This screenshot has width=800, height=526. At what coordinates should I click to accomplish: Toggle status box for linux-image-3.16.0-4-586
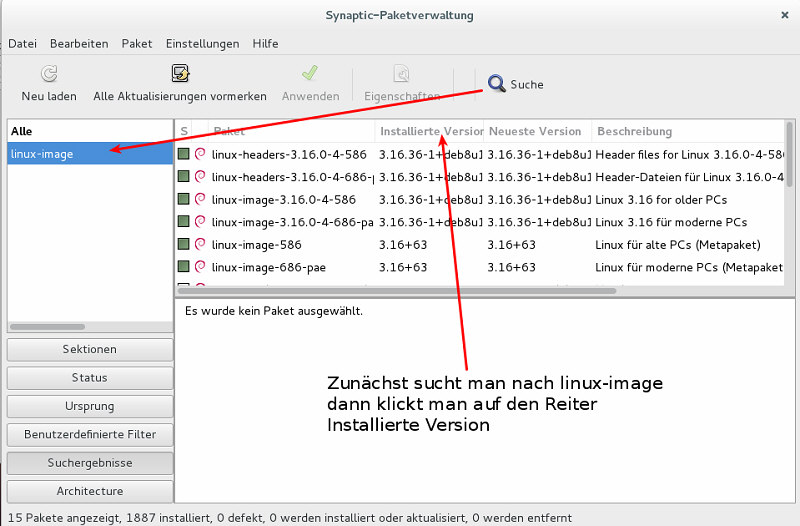tap(184, 199)
